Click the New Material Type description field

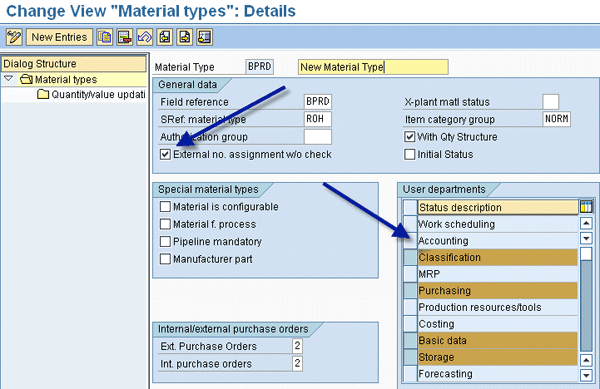pyautogui.click(x=373, y=67)
